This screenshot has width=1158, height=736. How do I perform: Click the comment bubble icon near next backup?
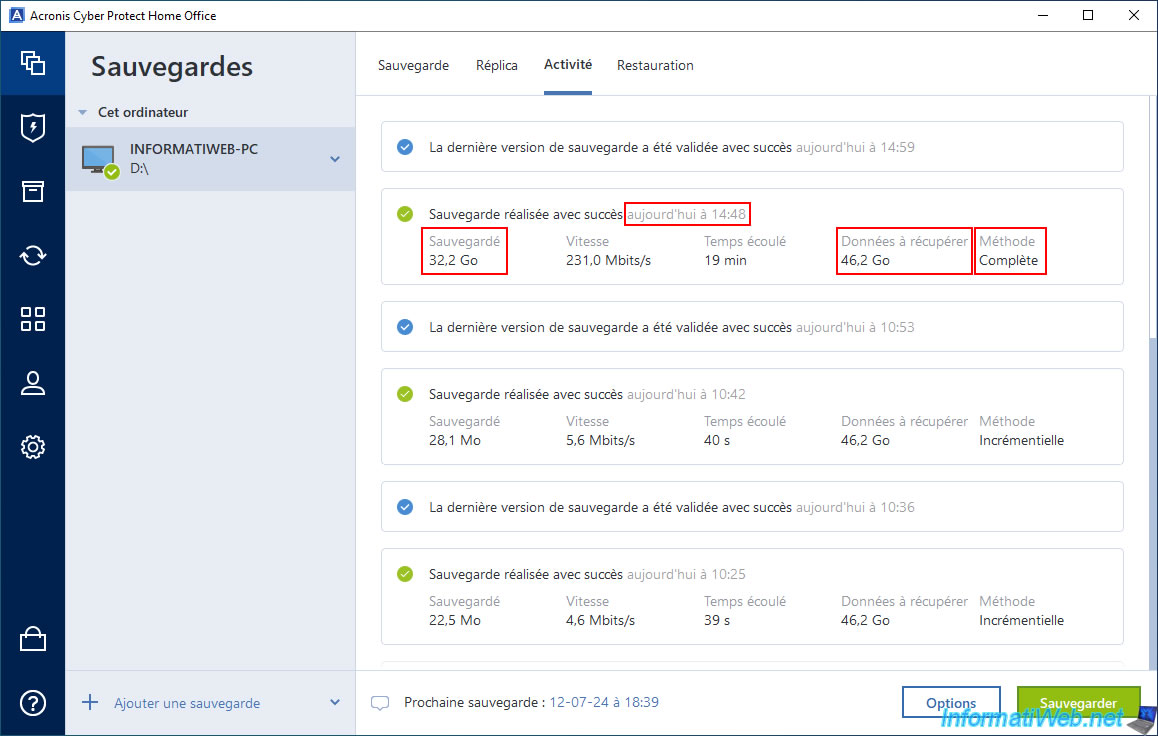(x=380, y=703)
